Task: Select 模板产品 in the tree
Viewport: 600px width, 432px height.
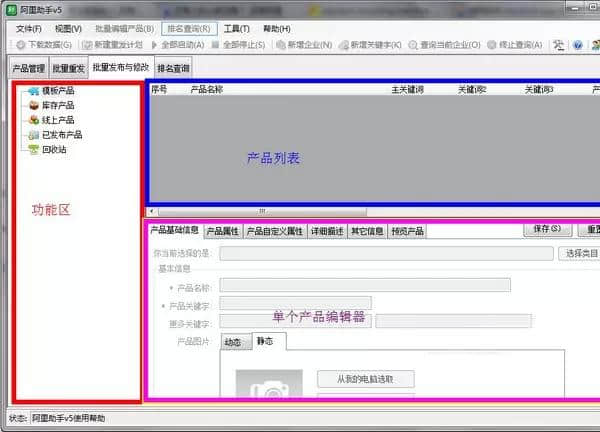Action: coord(57,92)
